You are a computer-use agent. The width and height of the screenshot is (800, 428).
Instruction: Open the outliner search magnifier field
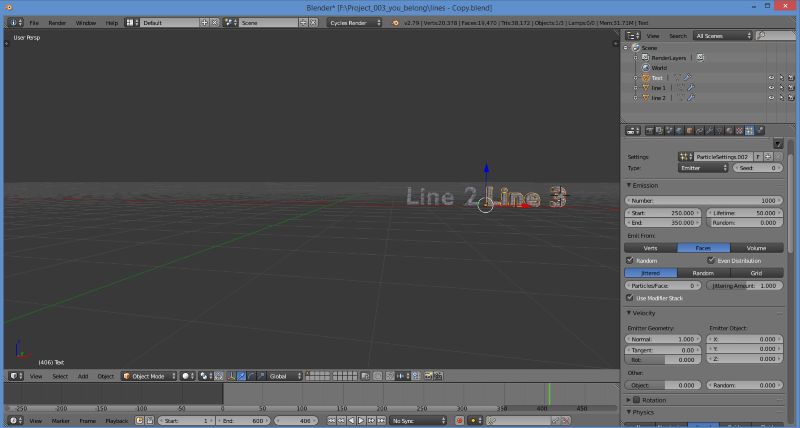(775, 36)
